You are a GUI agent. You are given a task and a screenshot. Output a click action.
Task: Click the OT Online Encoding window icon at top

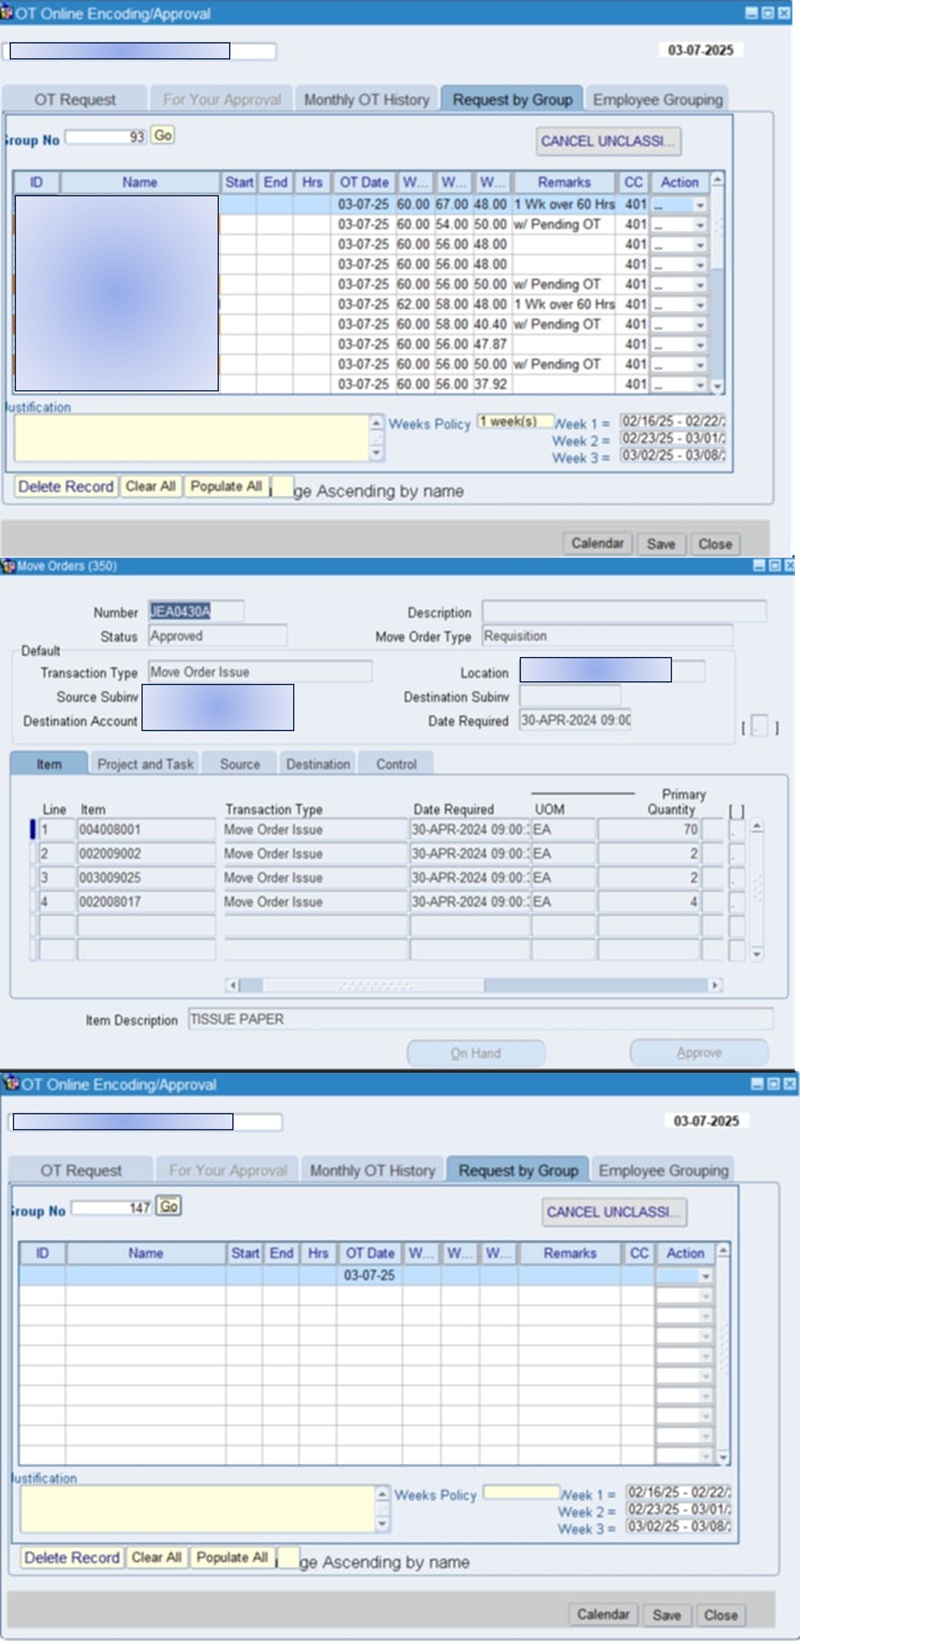(x=7, y=13)
